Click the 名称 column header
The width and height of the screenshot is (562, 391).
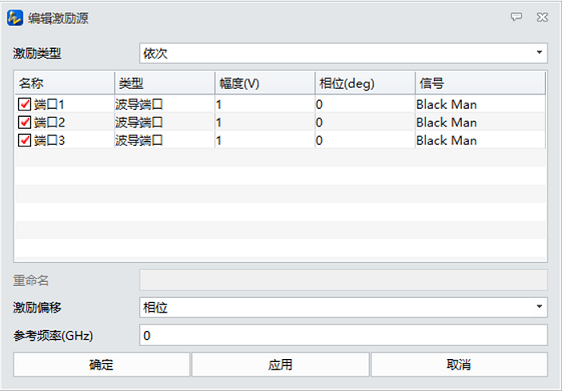coord(65,83)
